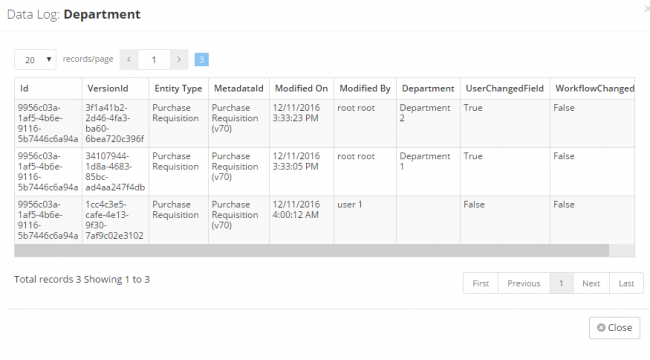This screenshot has width=650, height=360.
Task: Click the Previous pagination button
Action: (x=524, y=283)
